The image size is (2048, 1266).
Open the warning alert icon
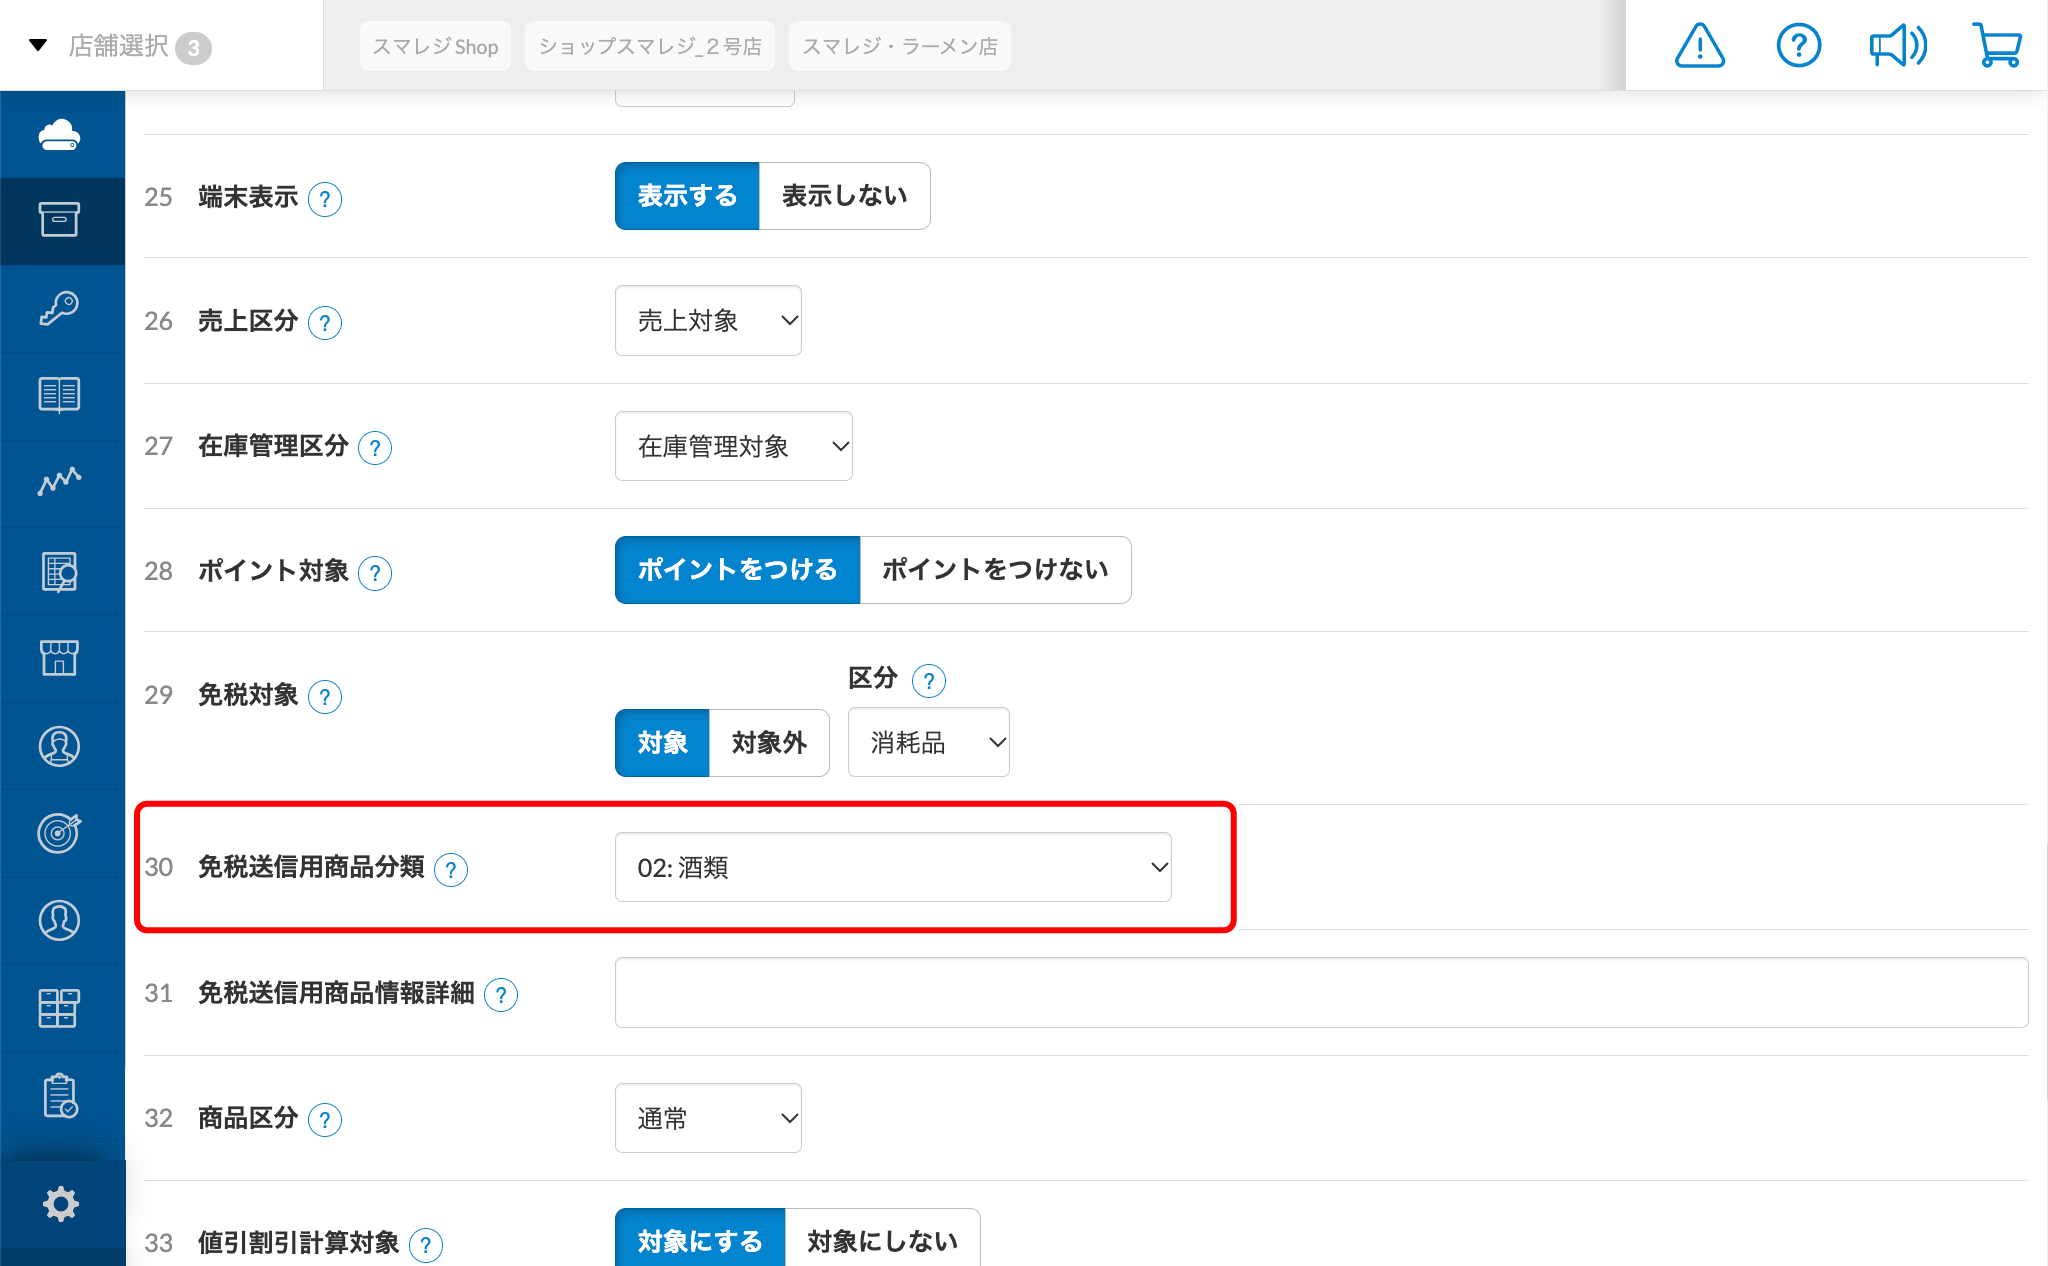1699,46
